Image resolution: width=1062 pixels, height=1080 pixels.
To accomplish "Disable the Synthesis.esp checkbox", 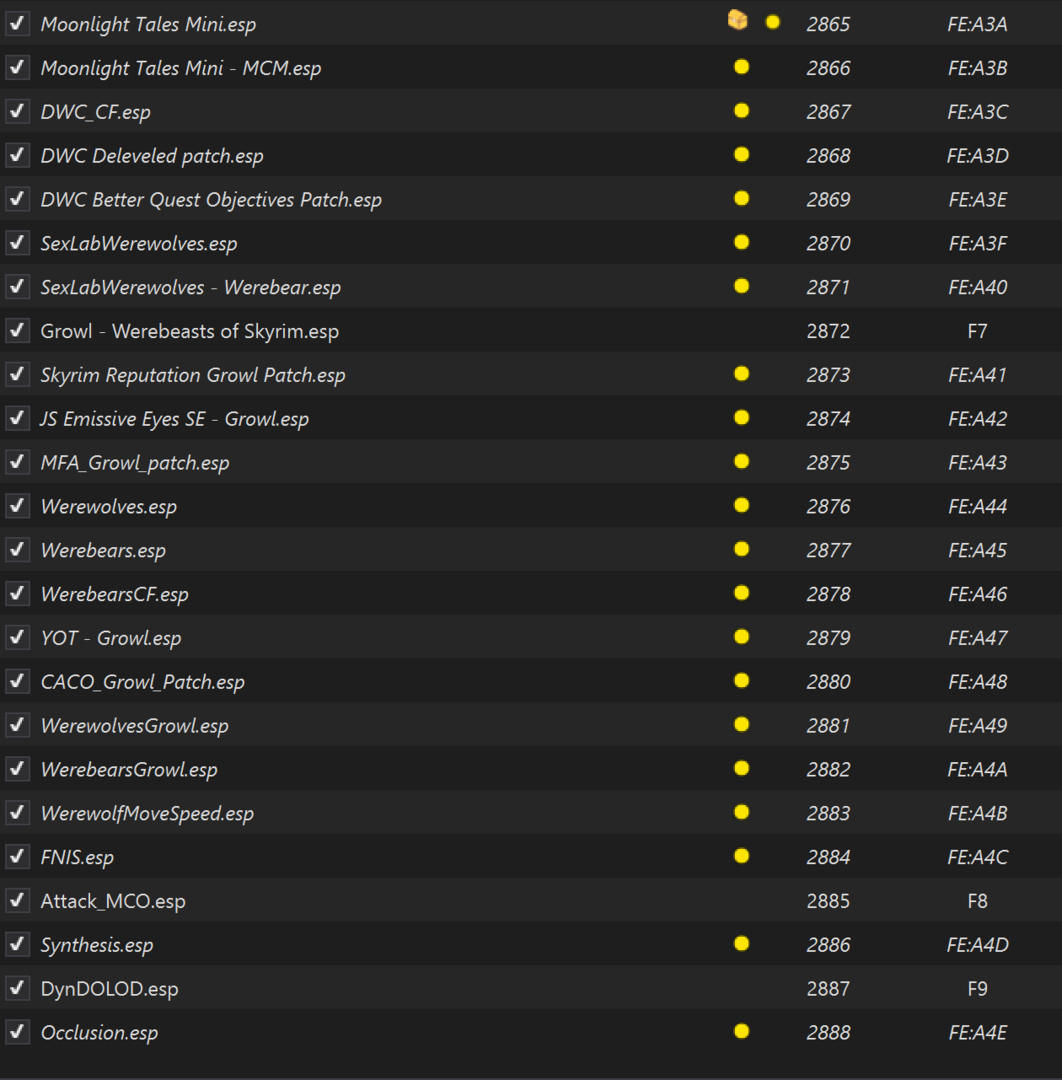I will pyautogui.click(x=17, y=944).
